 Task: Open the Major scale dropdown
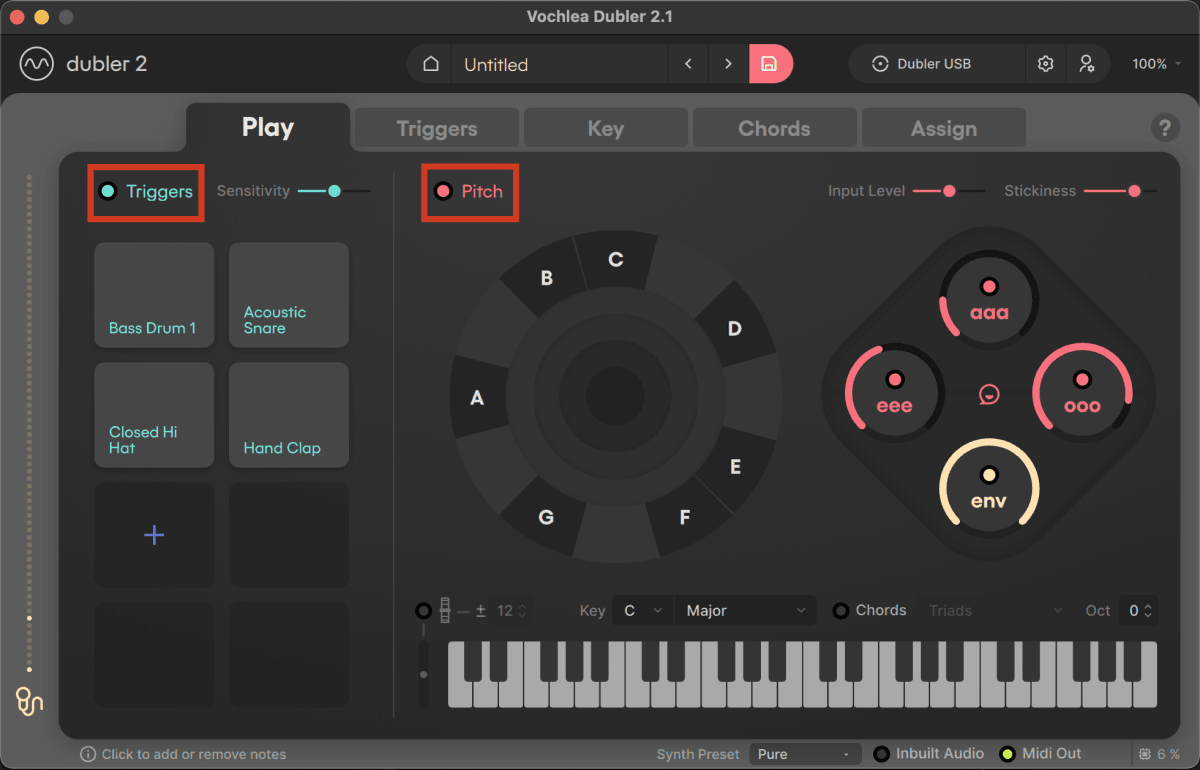pos(745,610)
